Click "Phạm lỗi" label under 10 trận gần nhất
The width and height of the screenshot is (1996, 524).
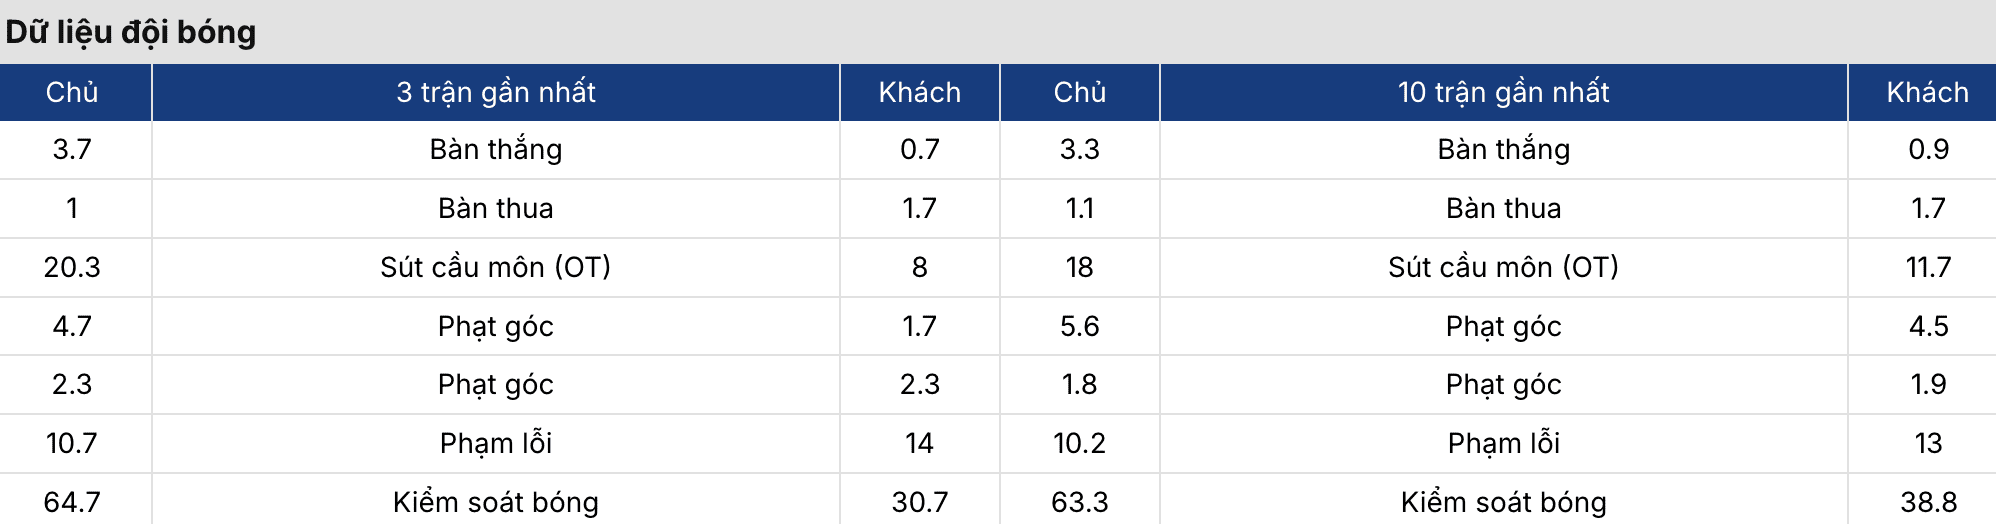[x=1503, y=443]
